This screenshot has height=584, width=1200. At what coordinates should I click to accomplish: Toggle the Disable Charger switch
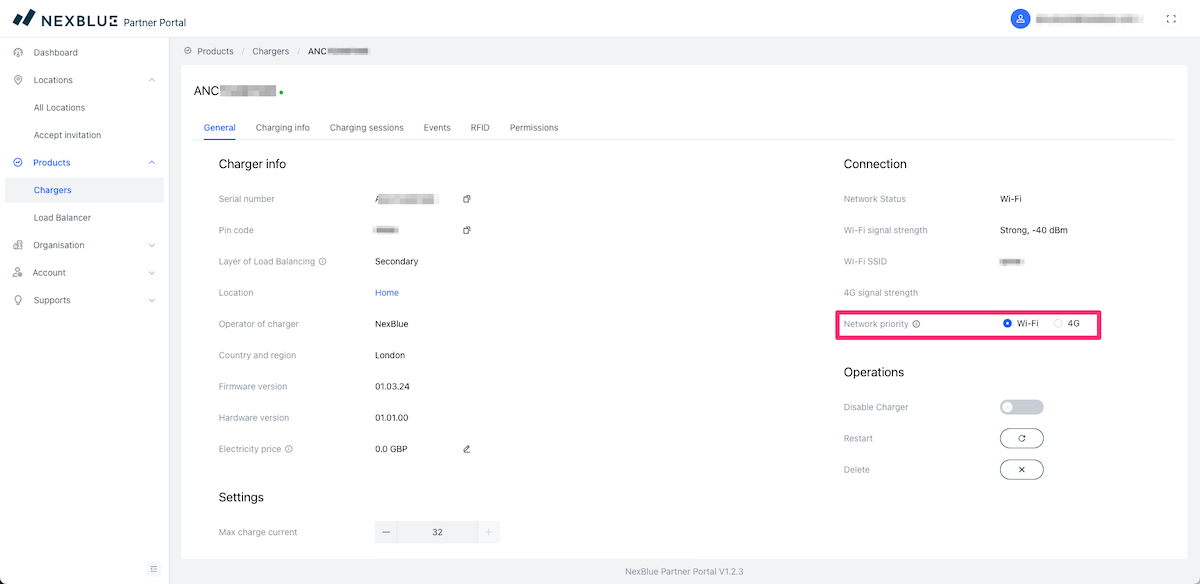pos(1021,407)
